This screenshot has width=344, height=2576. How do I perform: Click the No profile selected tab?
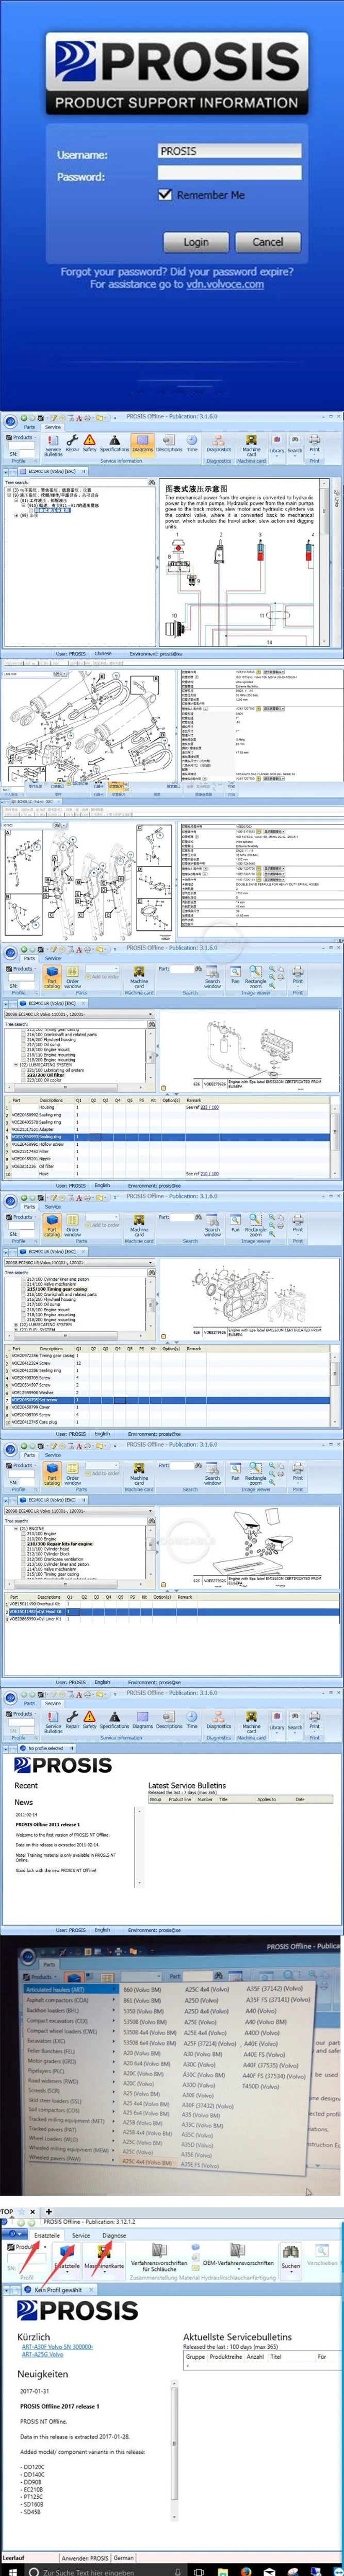pyautogui.click(x=46, y=1748)
